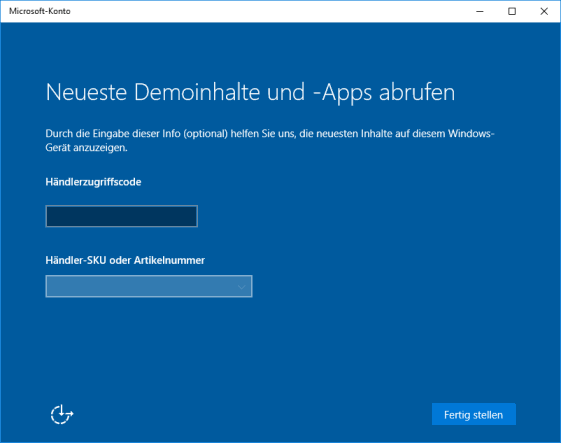561x443 pixels.
Task: Maximize the Microsoft-Konto window
Action: pyautogui.click(x=512, y=11)
